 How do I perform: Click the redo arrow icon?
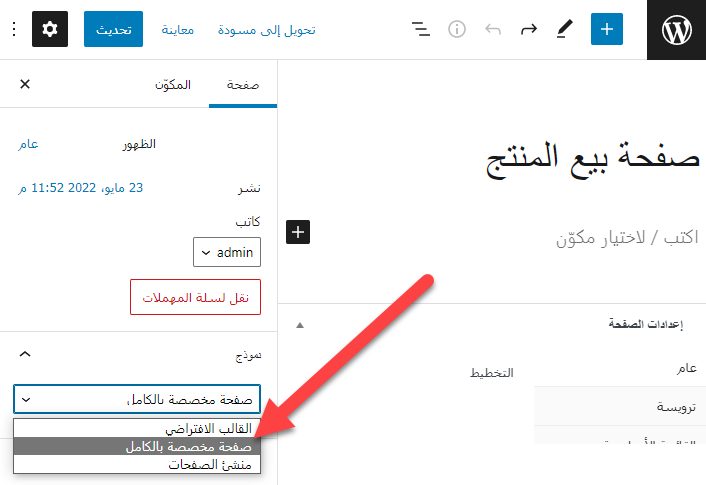(528, 30)
